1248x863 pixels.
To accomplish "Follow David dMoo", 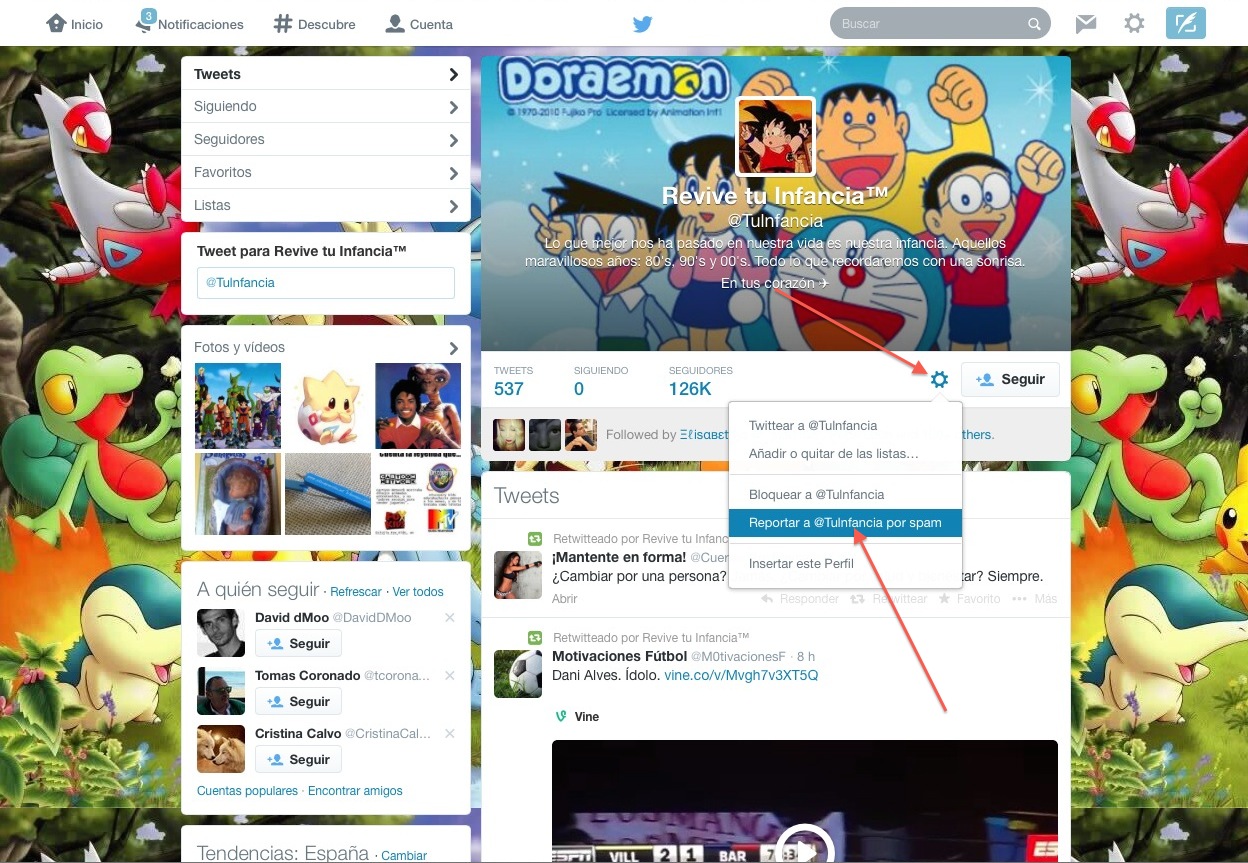I will [x=298, y=644].
